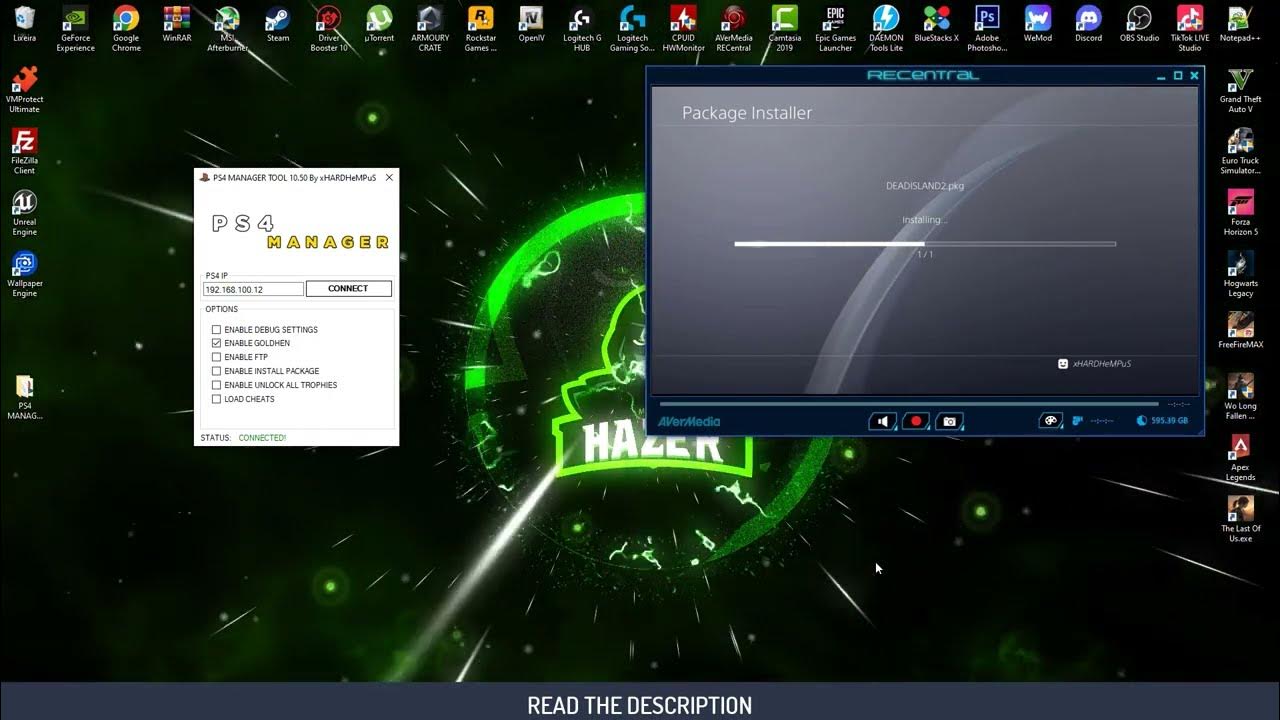Open Camtasia 2019 shortcut
This screenshot has height=720, width=1280.
click(x=785, y=27)
